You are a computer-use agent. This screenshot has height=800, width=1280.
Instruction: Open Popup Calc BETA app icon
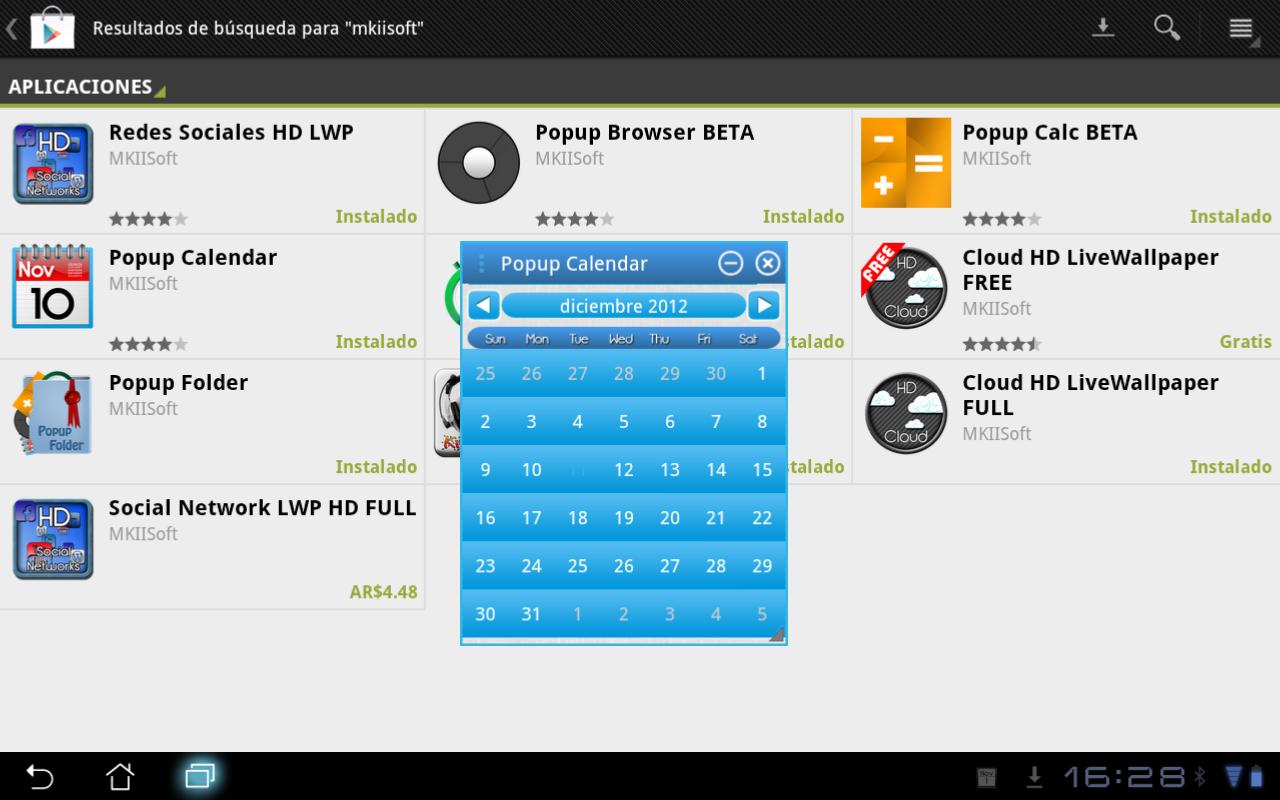(906, 163)
